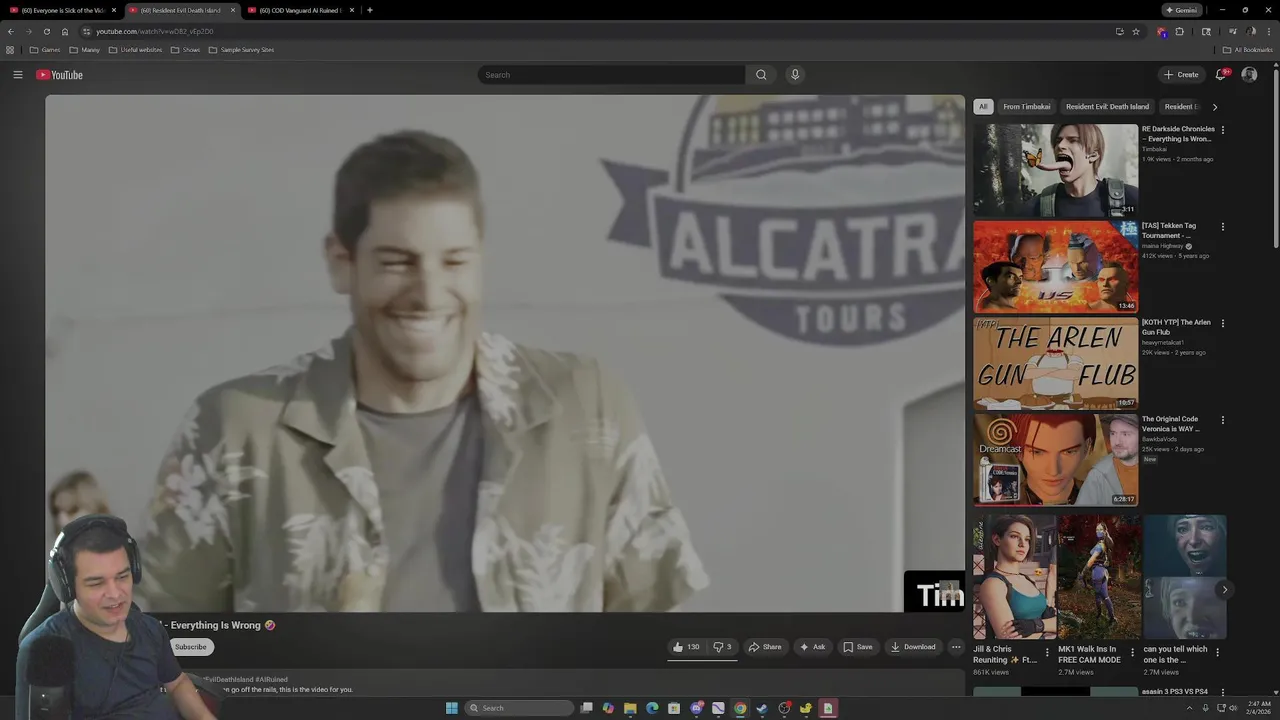Viewport: 1280px width, 720px height.
Task: Open the Games bookmark folder
Action: pyautogui.click(x=45, y=50)
